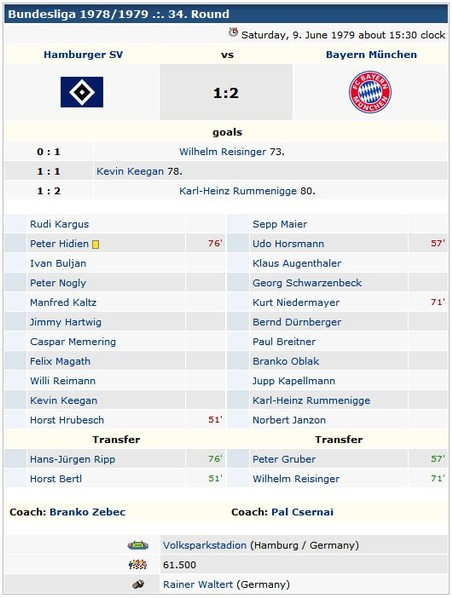This screenshot has height=598, width=452.
Task: Select Karl-Heinz Rummenigge in the goals list
Action: pyautogui.click(x=238, y=191)
